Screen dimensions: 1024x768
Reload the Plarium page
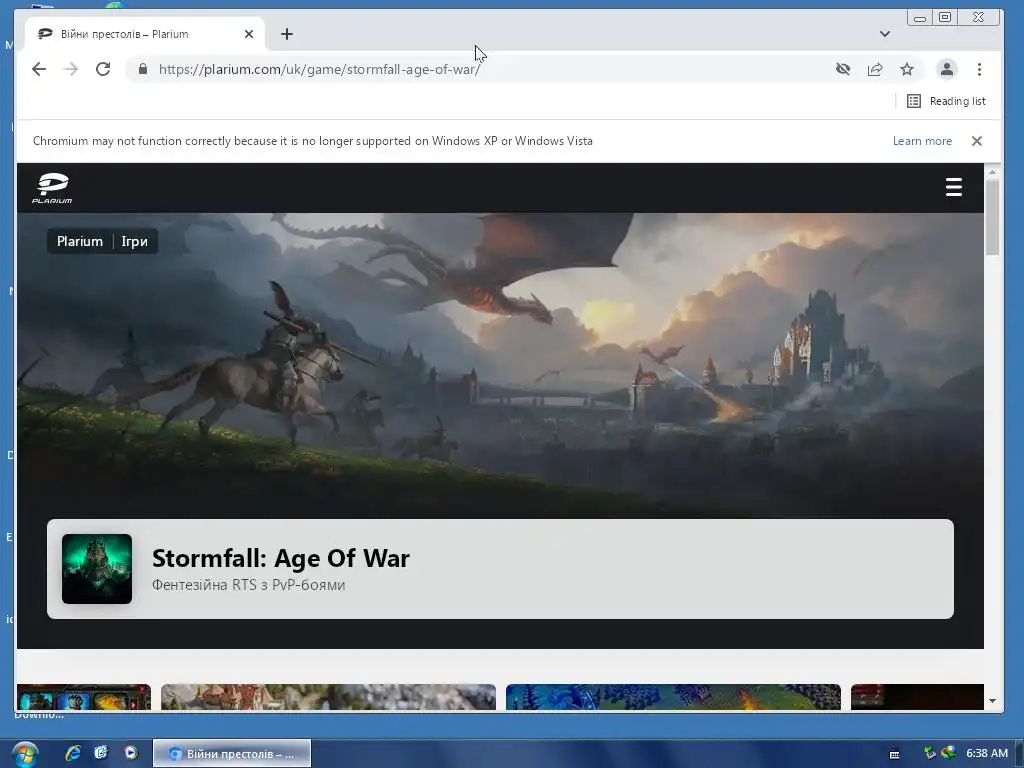tap(103, 69)
